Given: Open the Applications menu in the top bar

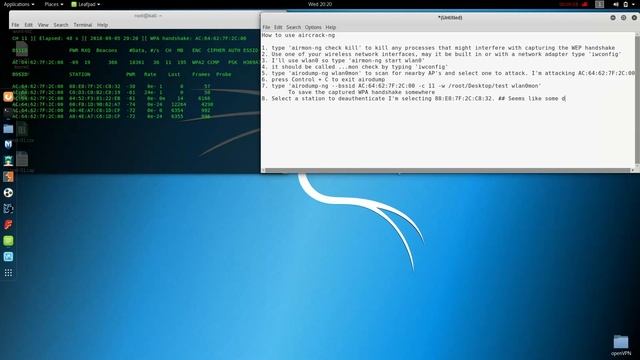Looking at the screenshot, I should coord(19,4).
